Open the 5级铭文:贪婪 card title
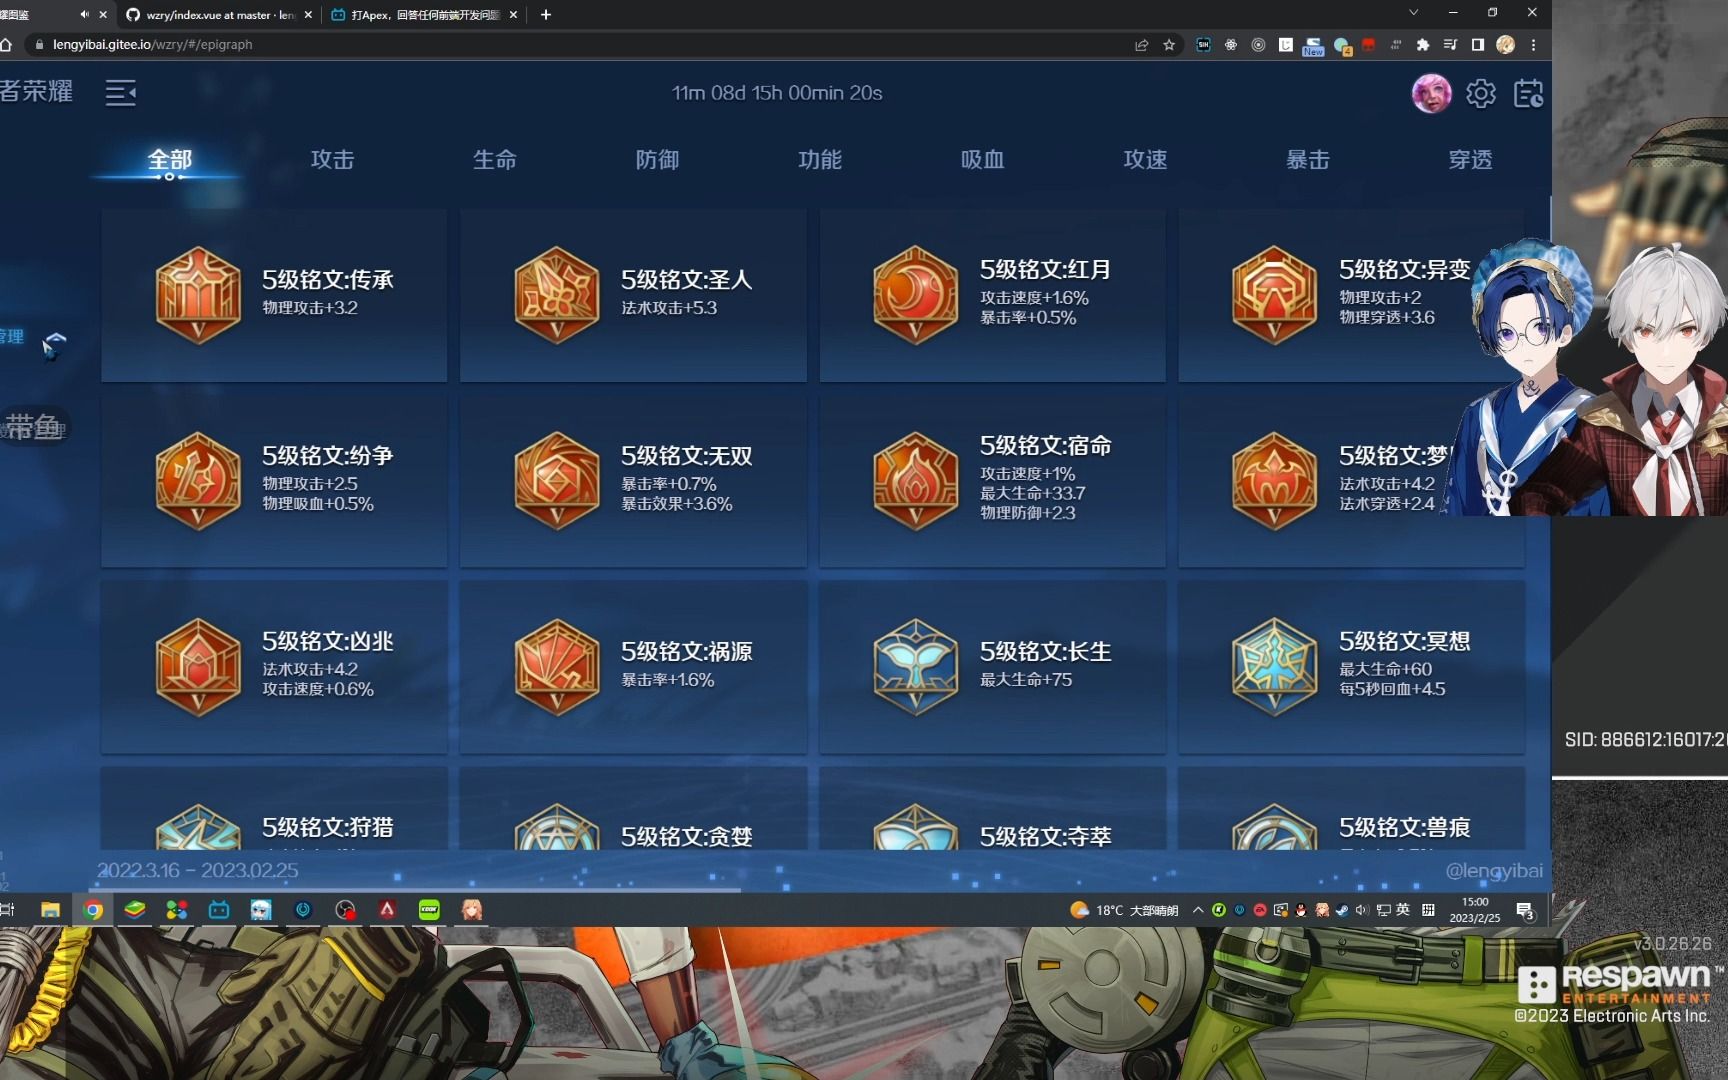 [687, 836]
